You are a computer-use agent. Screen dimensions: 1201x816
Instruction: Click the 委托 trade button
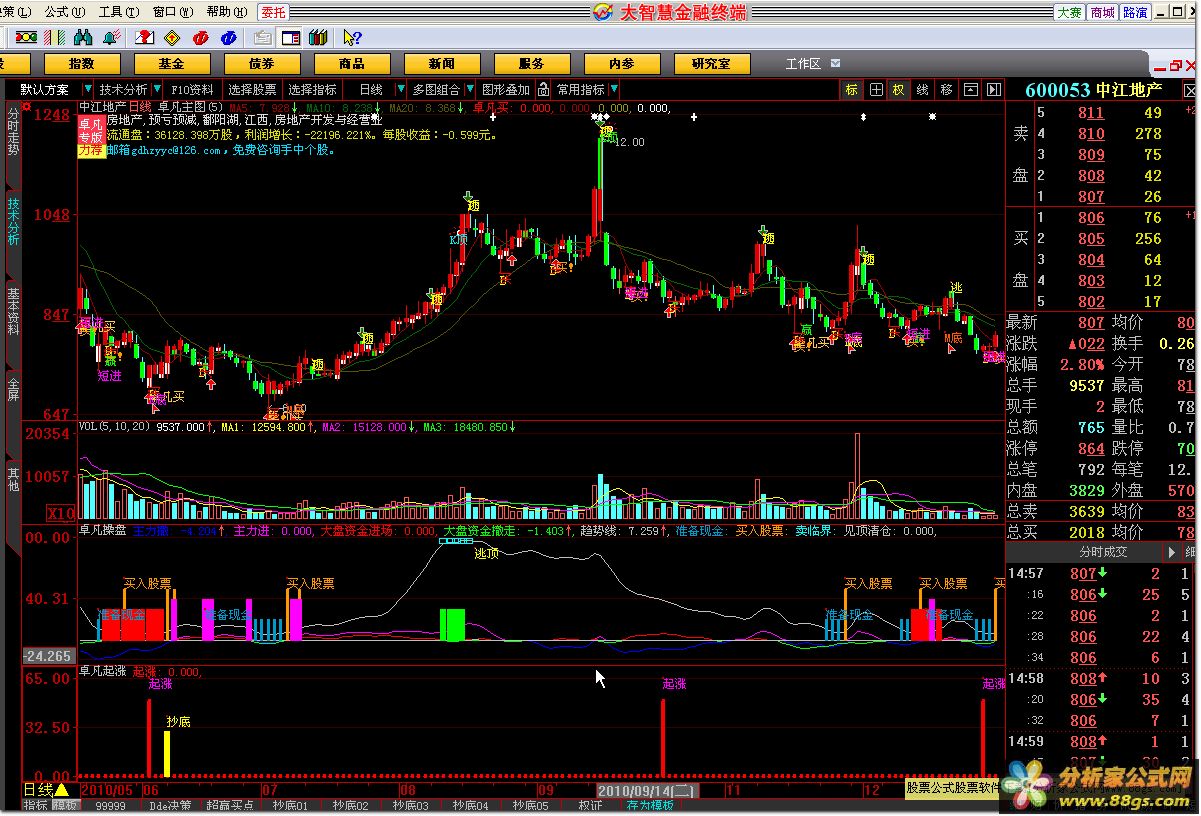point(272,12)
